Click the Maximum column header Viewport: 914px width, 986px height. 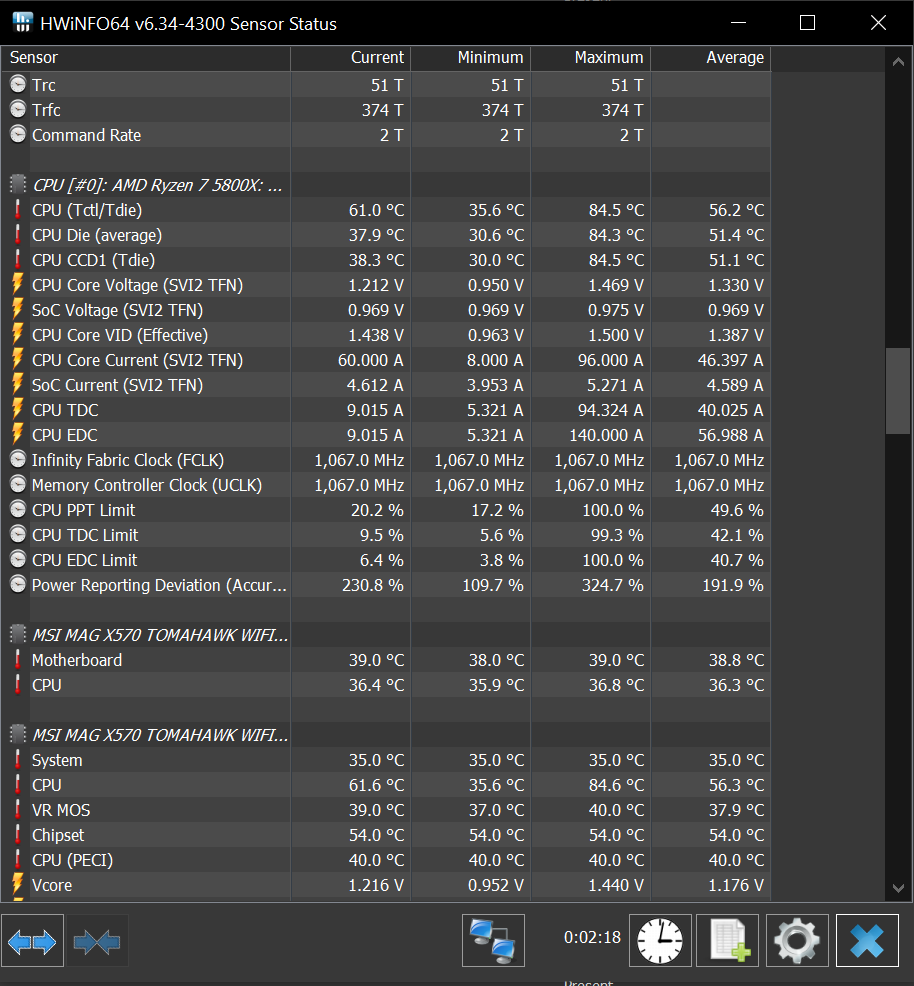point(591,58)
